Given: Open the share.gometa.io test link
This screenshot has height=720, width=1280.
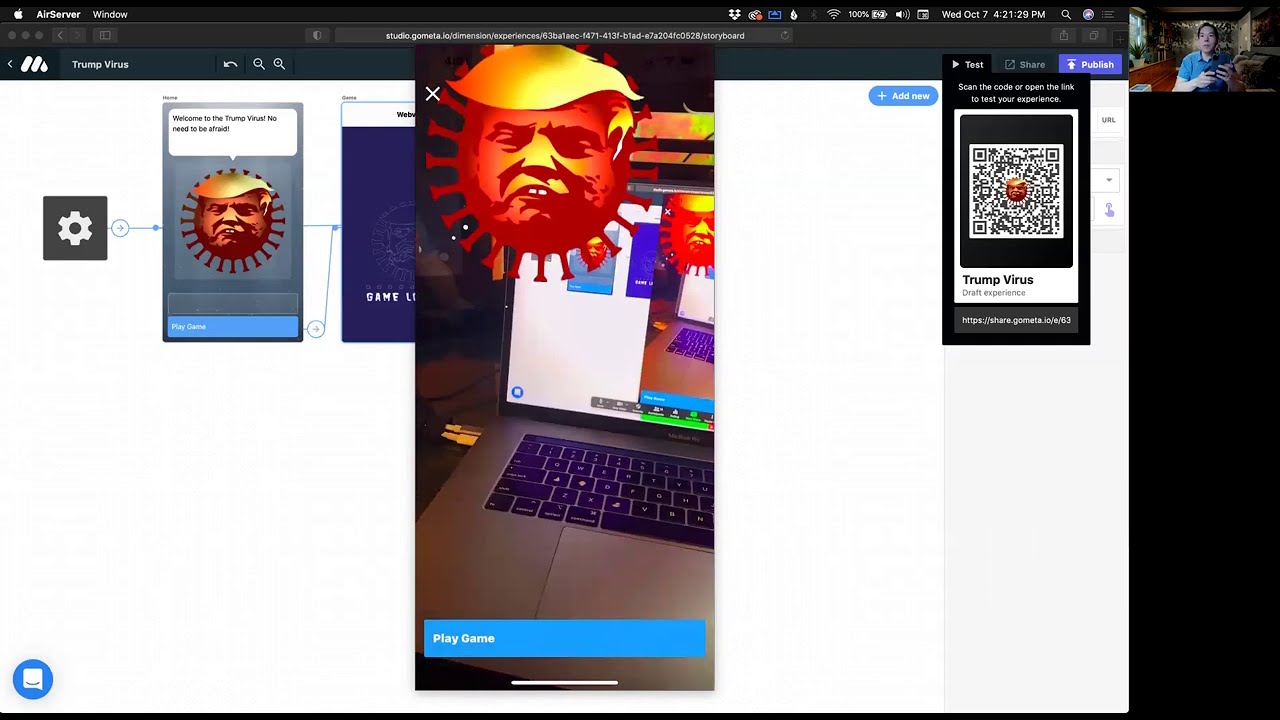Looking at the screenshot, I should [1016, 320].
